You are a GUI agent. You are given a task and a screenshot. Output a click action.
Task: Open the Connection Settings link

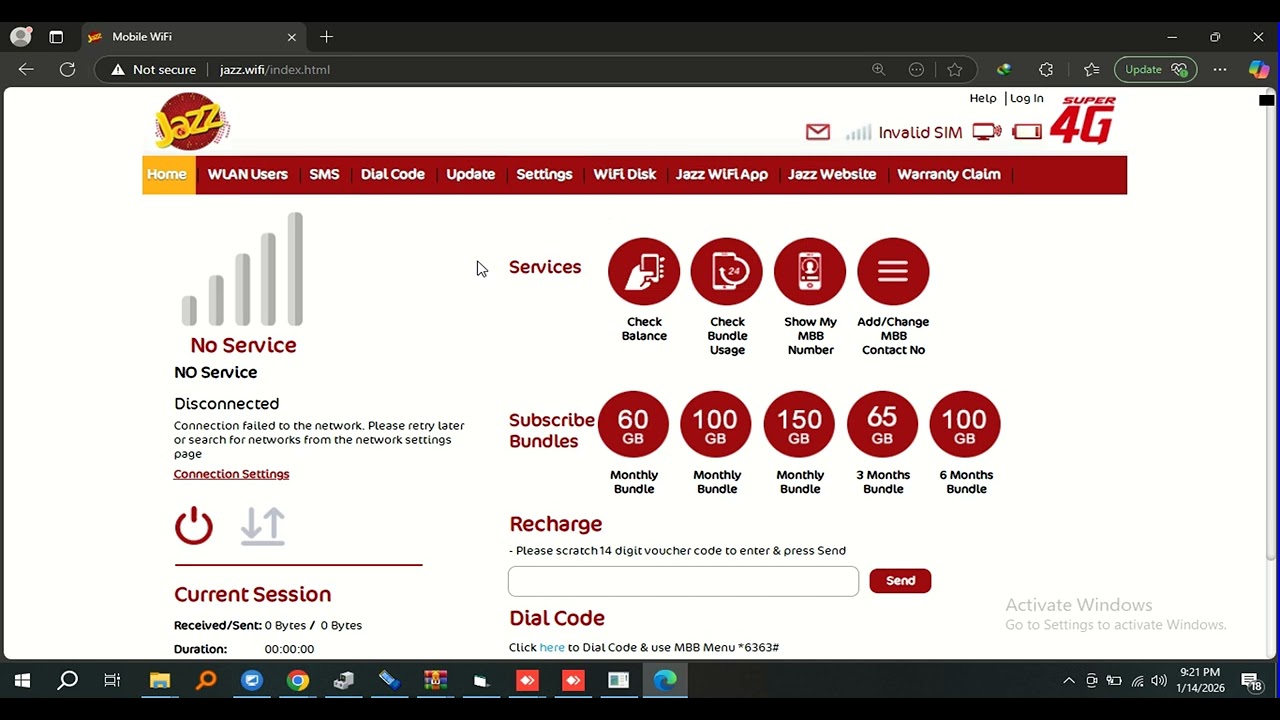coord(231,474)
